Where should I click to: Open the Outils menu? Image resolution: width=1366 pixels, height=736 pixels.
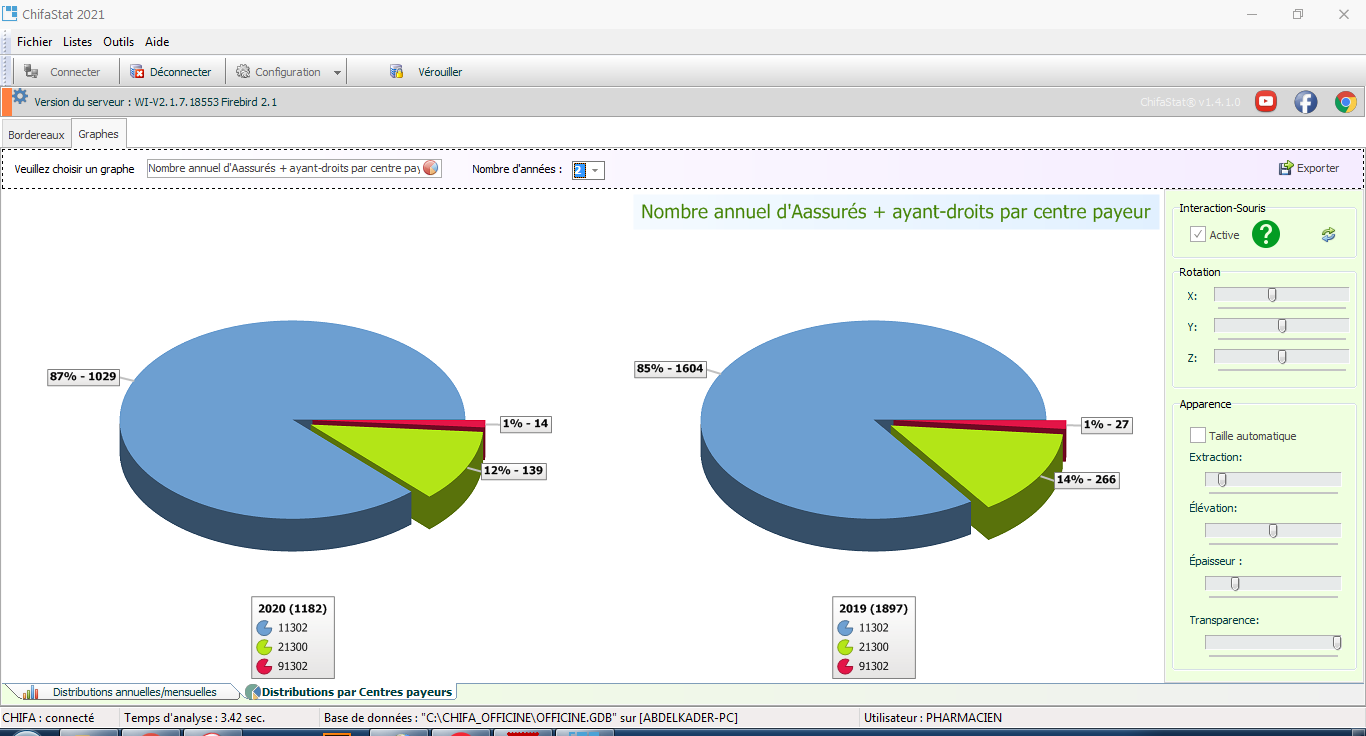click(x=118, y=42)
